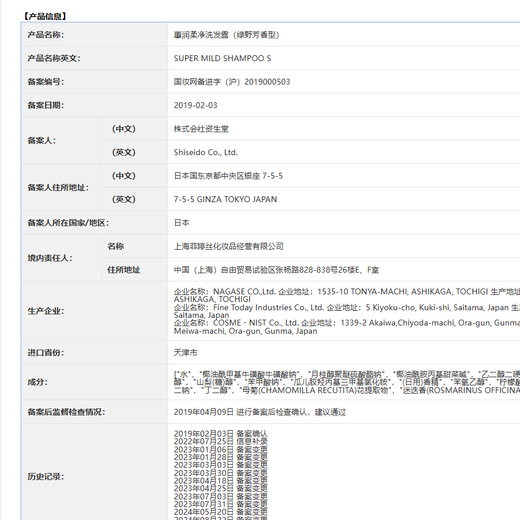Screen dimensions: 520x520
Task: Click the filing date 2019-02-03
Action: point(195,105)
